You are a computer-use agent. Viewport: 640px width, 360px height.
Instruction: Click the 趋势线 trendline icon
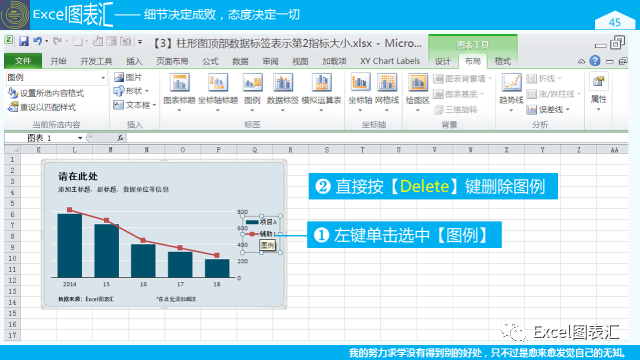point(511,82)
